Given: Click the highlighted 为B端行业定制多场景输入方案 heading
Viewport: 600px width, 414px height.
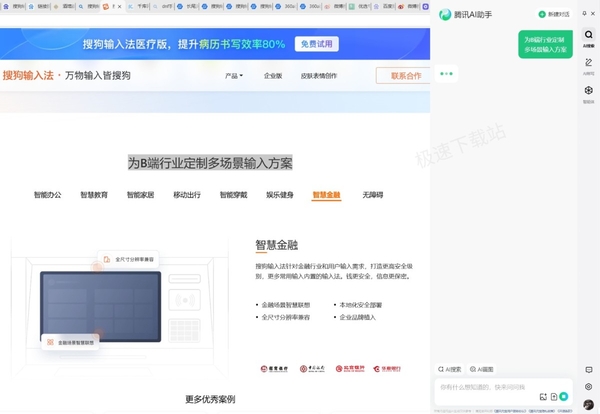Looking at the screenshot, I should [x=210, y=163].
